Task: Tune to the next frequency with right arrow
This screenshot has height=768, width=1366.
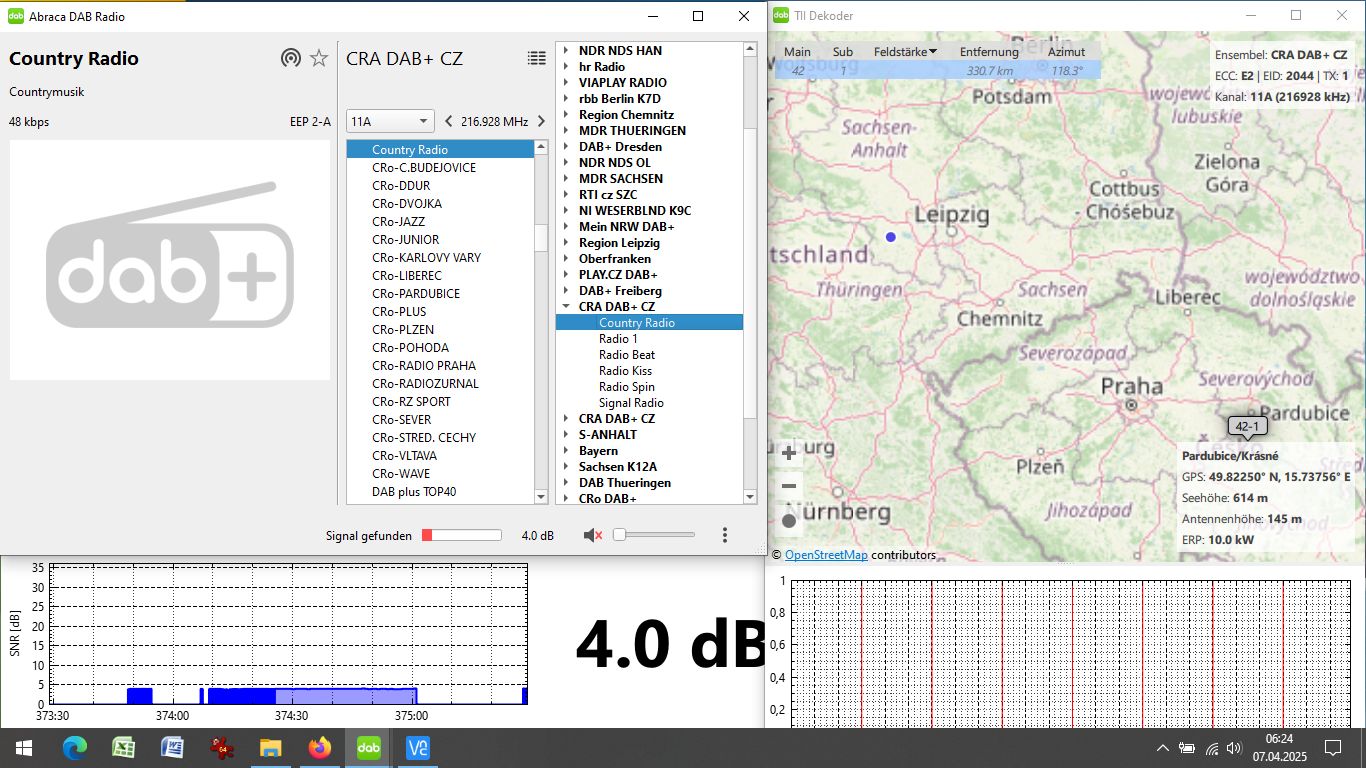Action: 541,121
